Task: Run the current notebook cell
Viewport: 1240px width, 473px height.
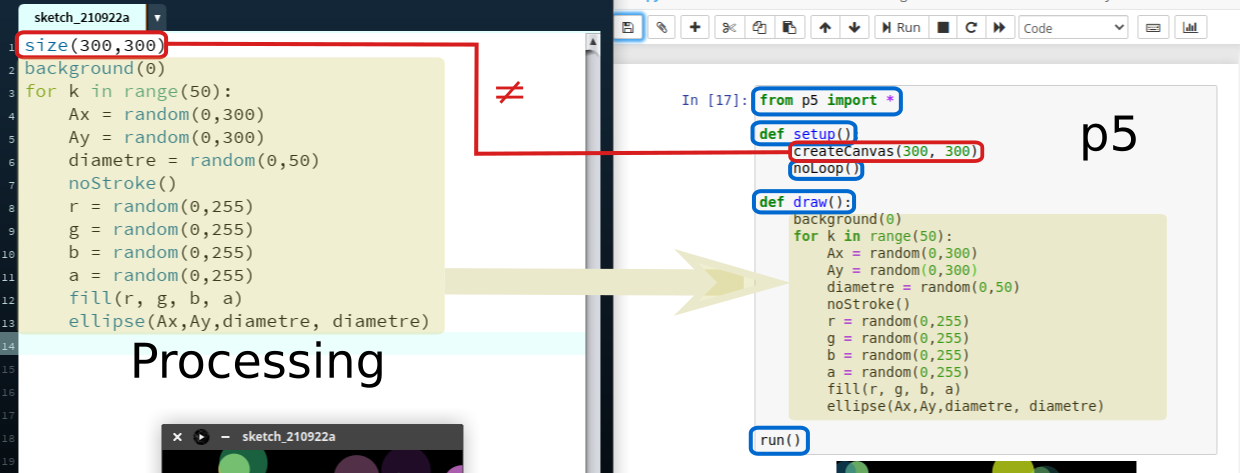Action: coord(901,28)
